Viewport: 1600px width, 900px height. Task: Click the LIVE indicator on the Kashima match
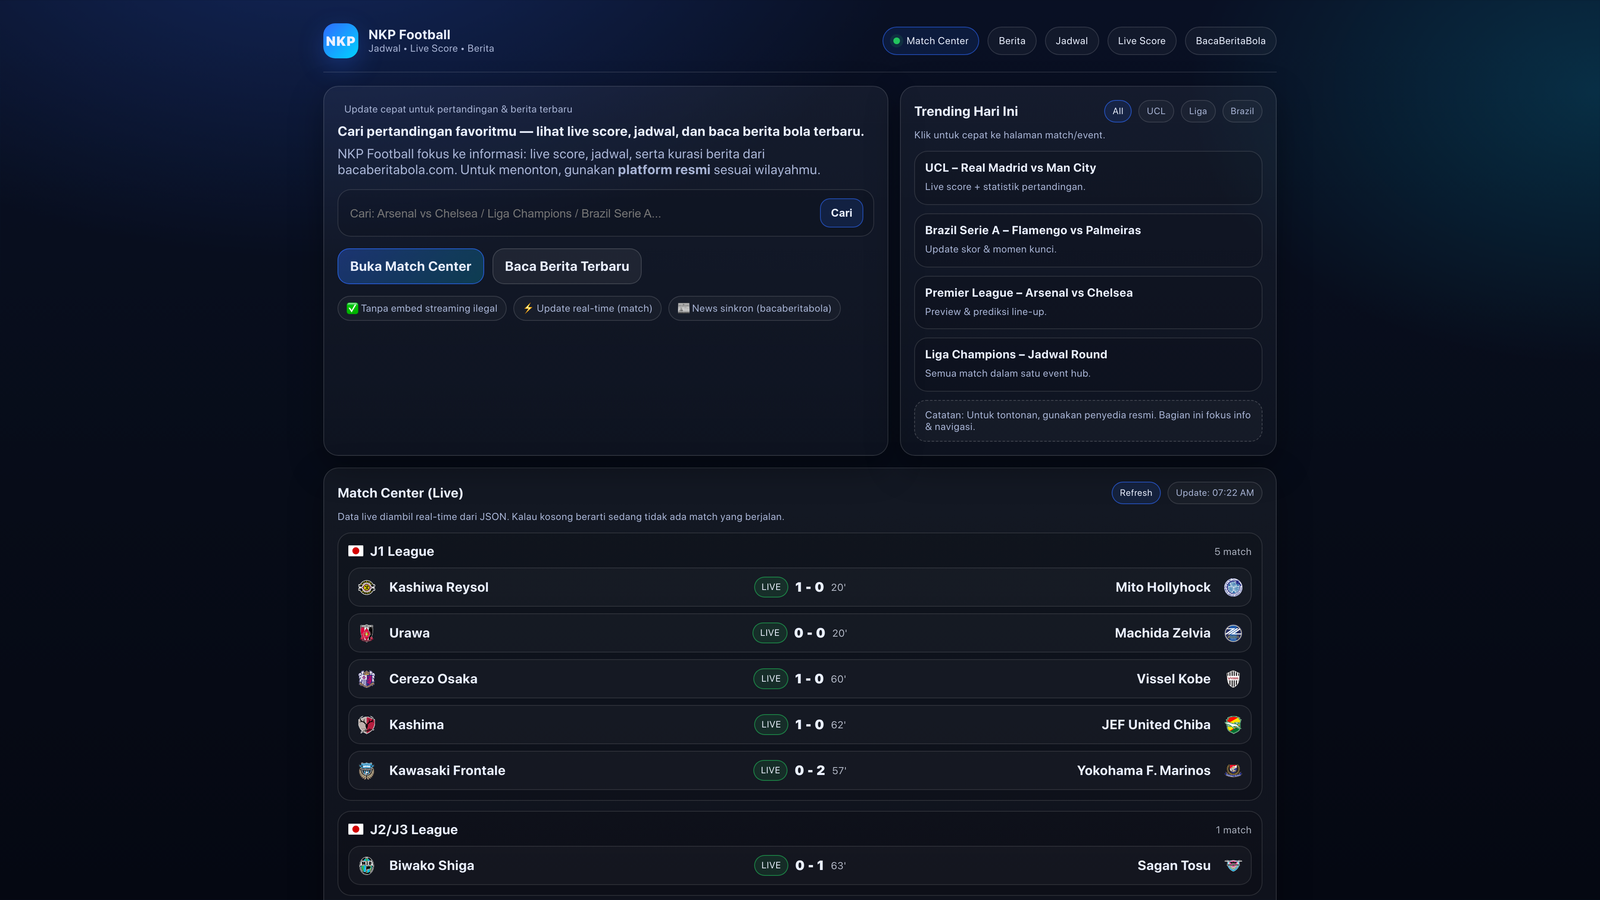point(770,724)
